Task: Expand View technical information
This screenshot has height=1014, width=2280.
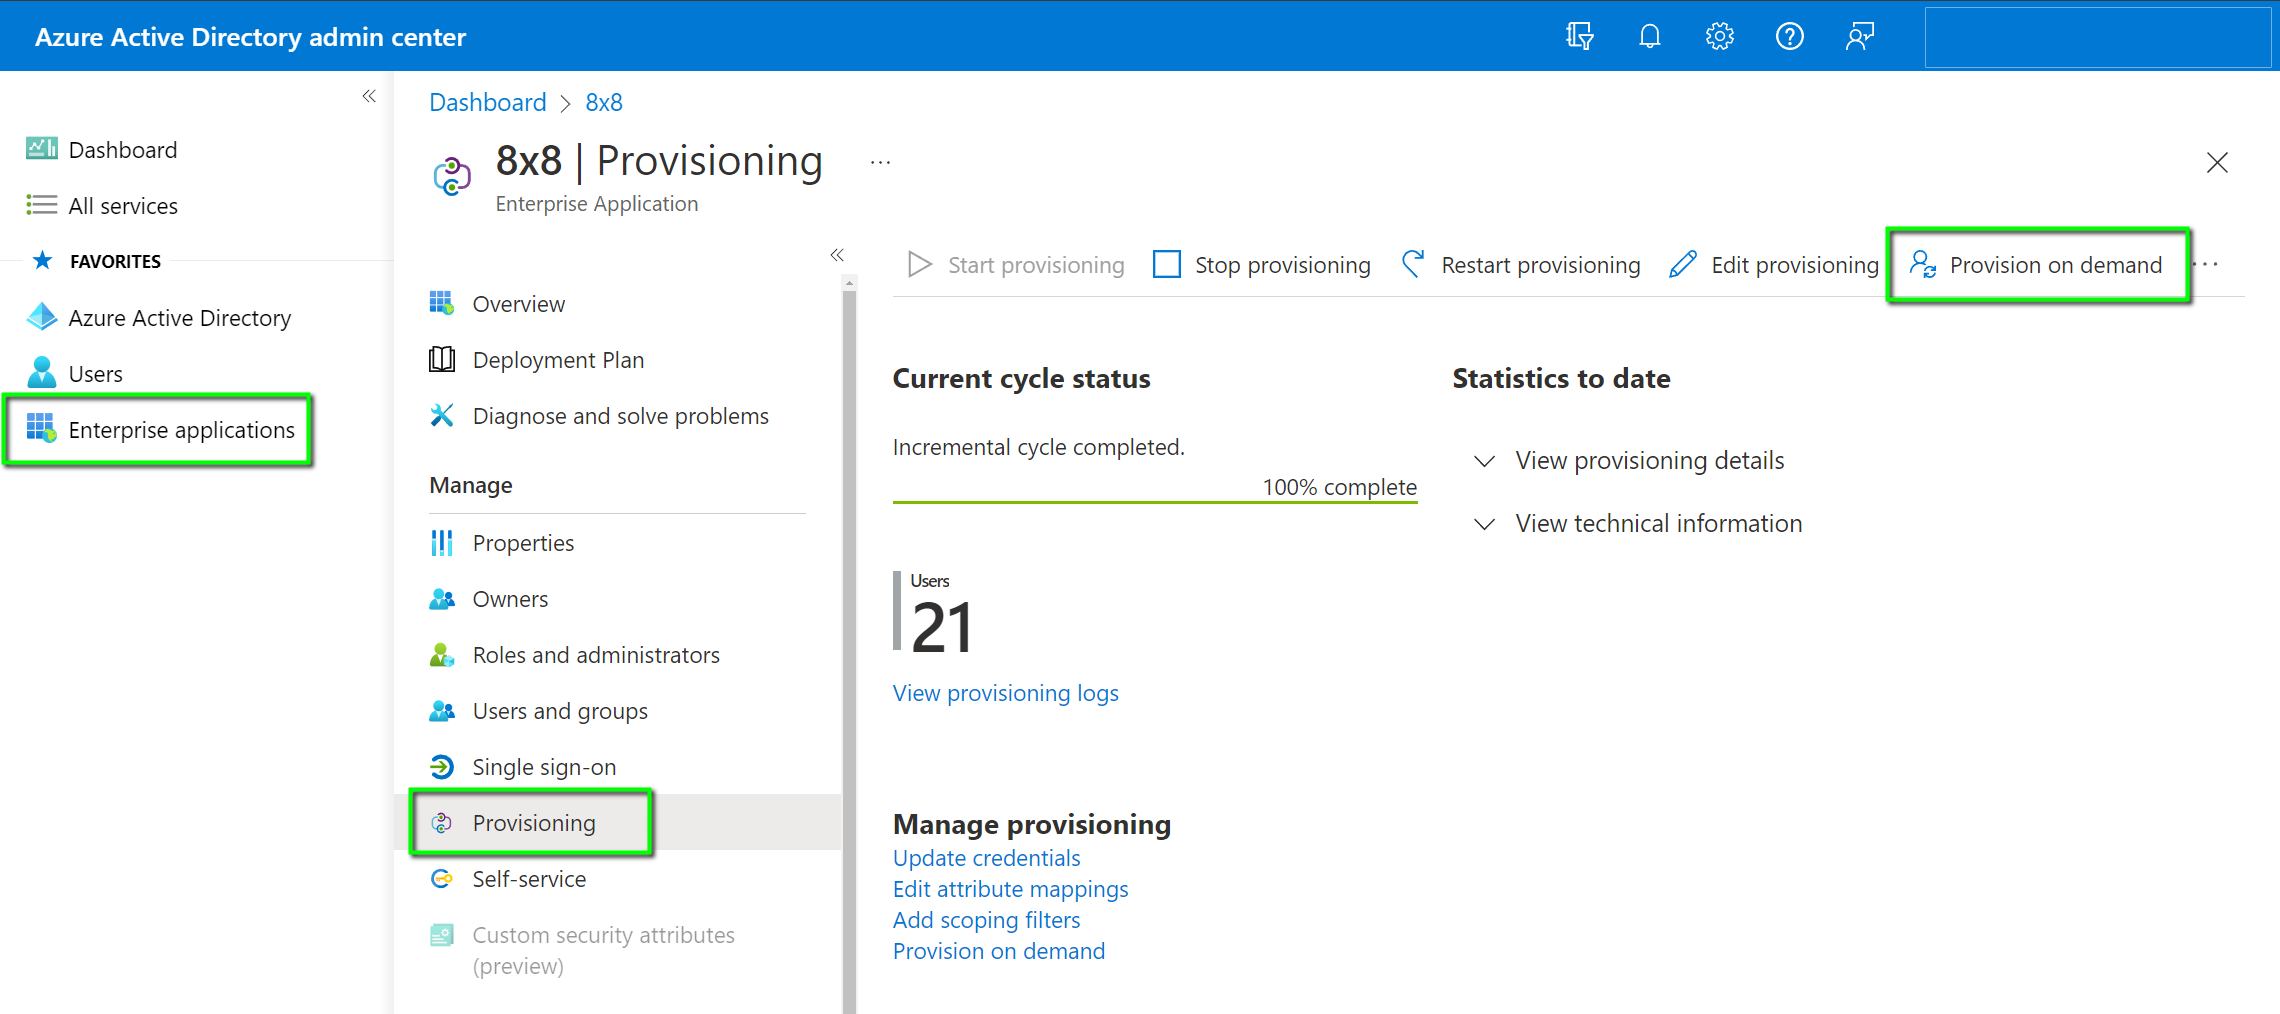Action: (x=1639, y=523)
